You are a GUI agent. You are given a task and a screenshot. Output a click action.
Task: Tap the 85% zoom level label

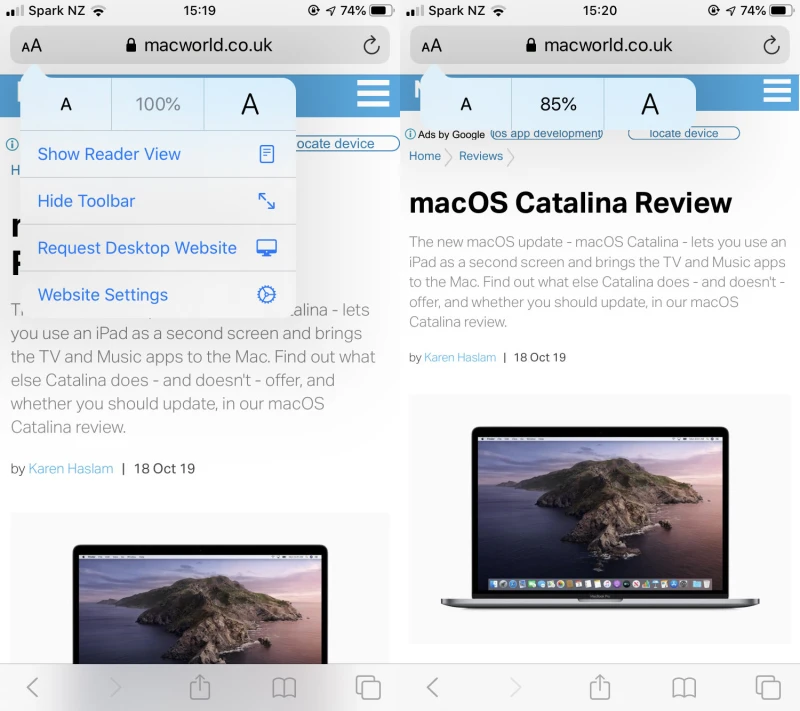coord(558,104)
